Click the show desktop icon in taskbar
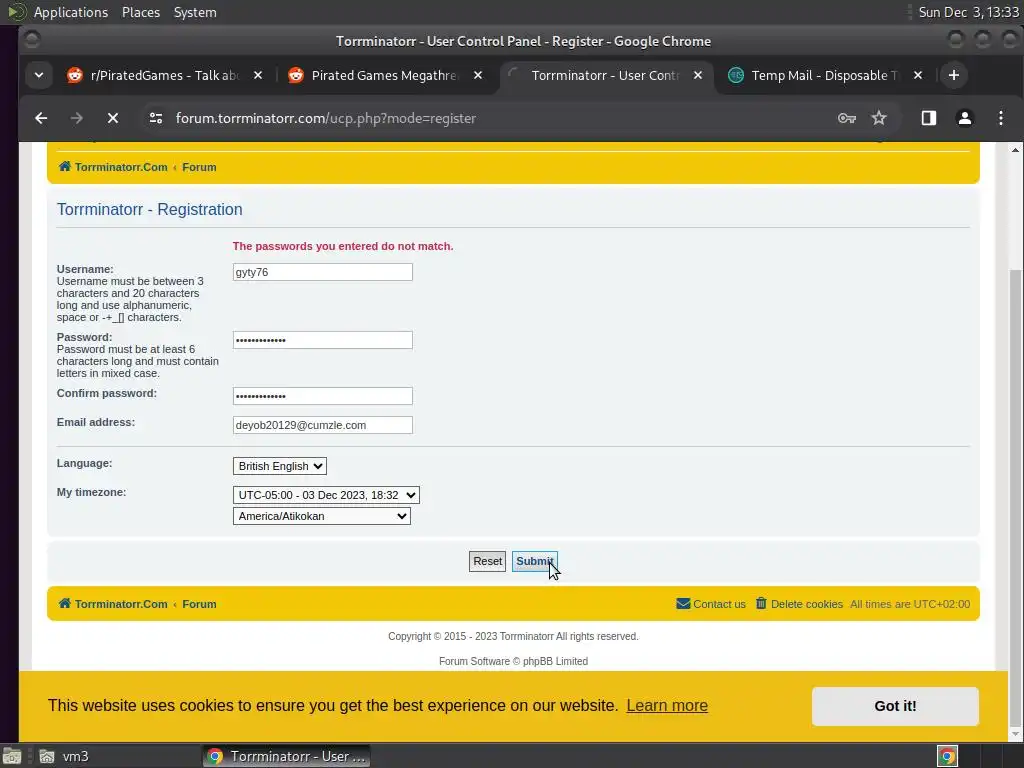The width and height of the screenshot is (1024, 768). coord(12,756)
